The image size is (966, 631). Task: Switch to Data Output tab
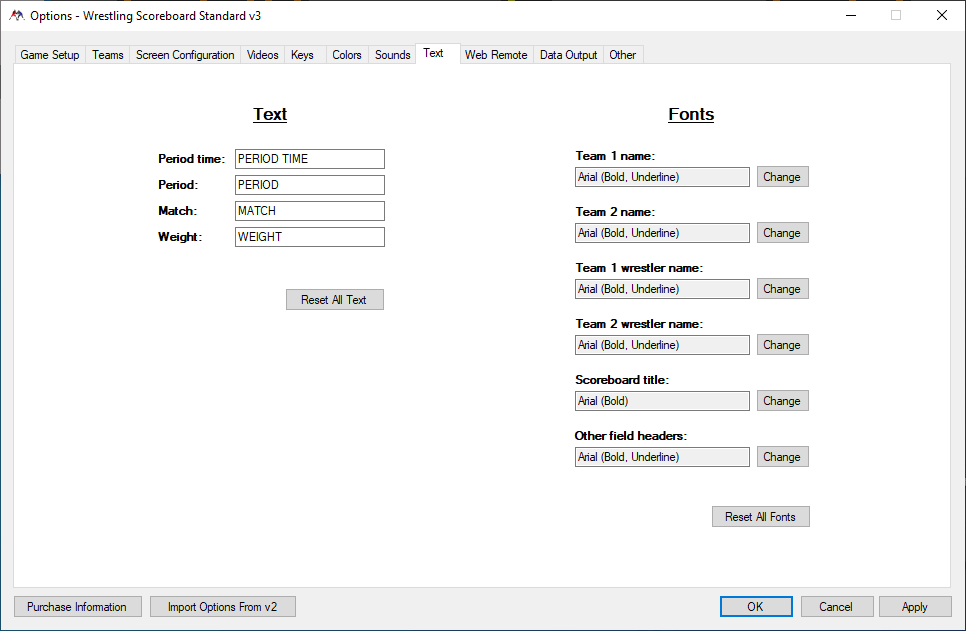568,55
